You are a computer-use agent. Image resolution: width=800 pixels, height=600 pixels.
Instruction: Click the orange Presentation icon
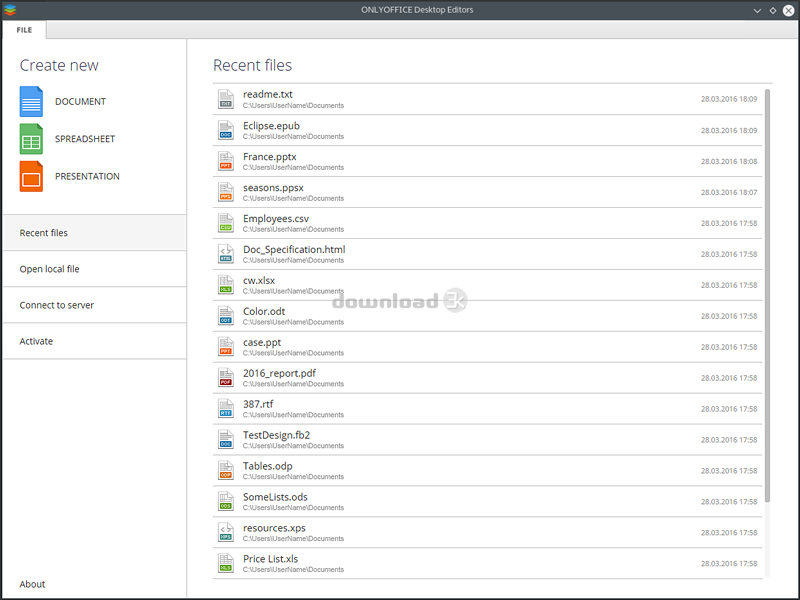click(31, 177)
